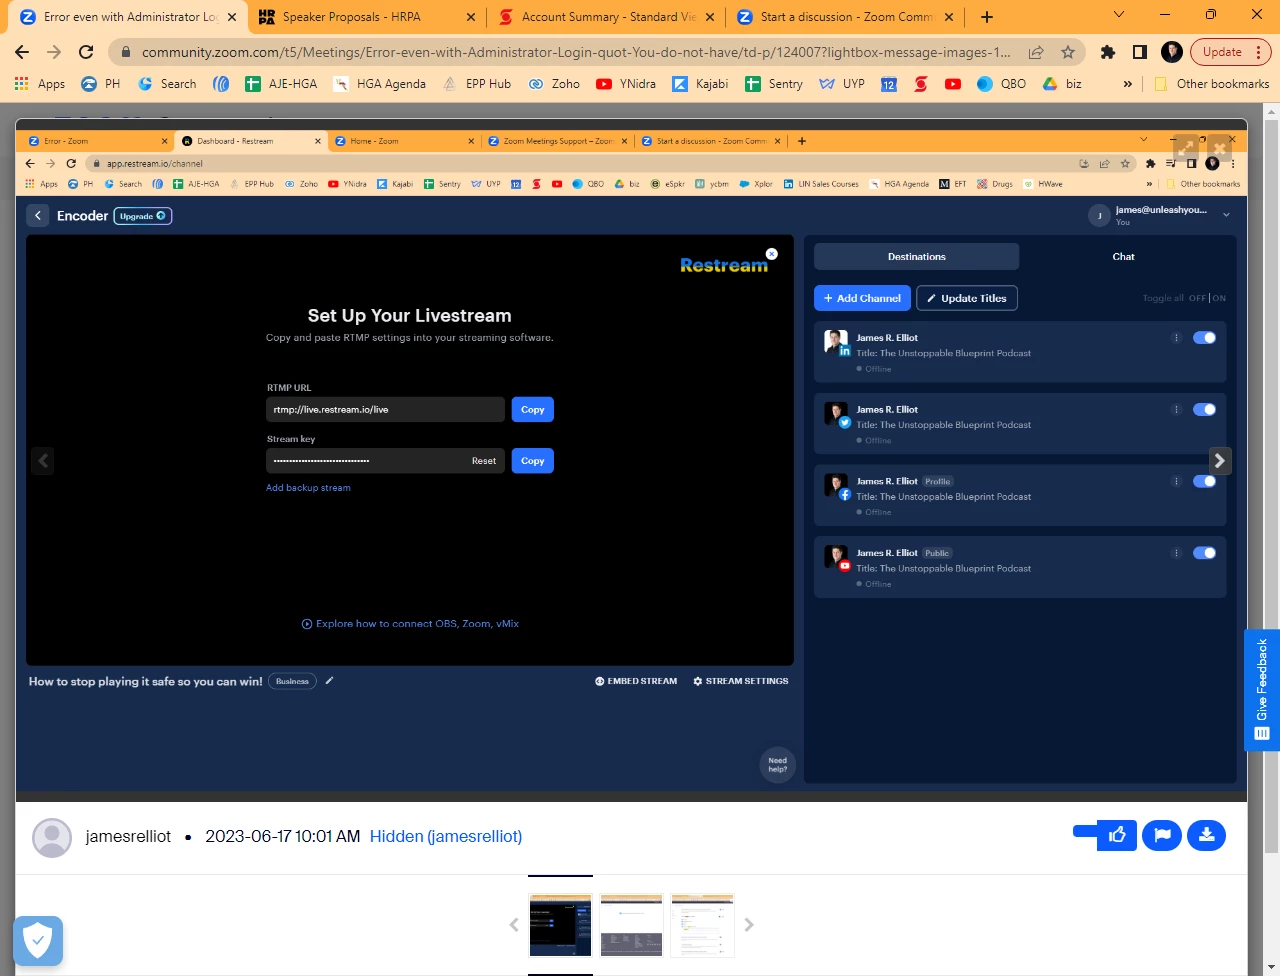Copy the RTMP URL in Restream
The height and width of the screenshot is (976, 1280).
click(533, 410)
